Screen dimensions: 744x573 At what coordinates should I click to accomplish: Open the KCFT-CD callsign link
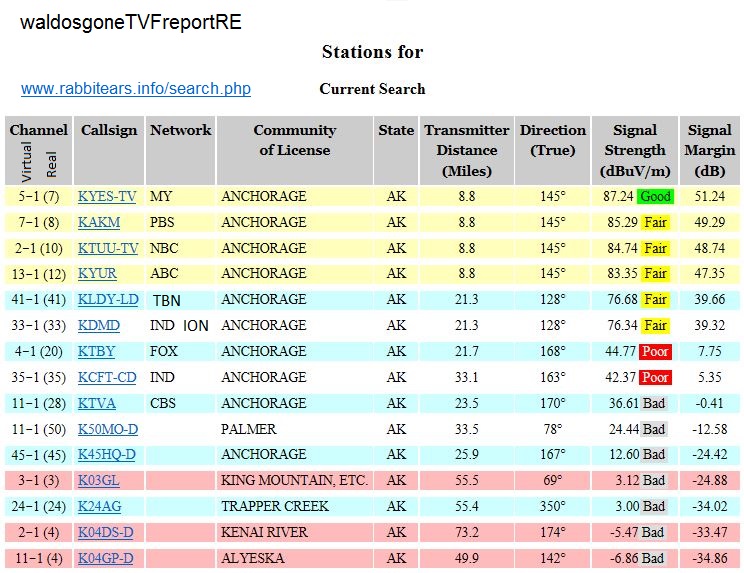pos(106,377)
